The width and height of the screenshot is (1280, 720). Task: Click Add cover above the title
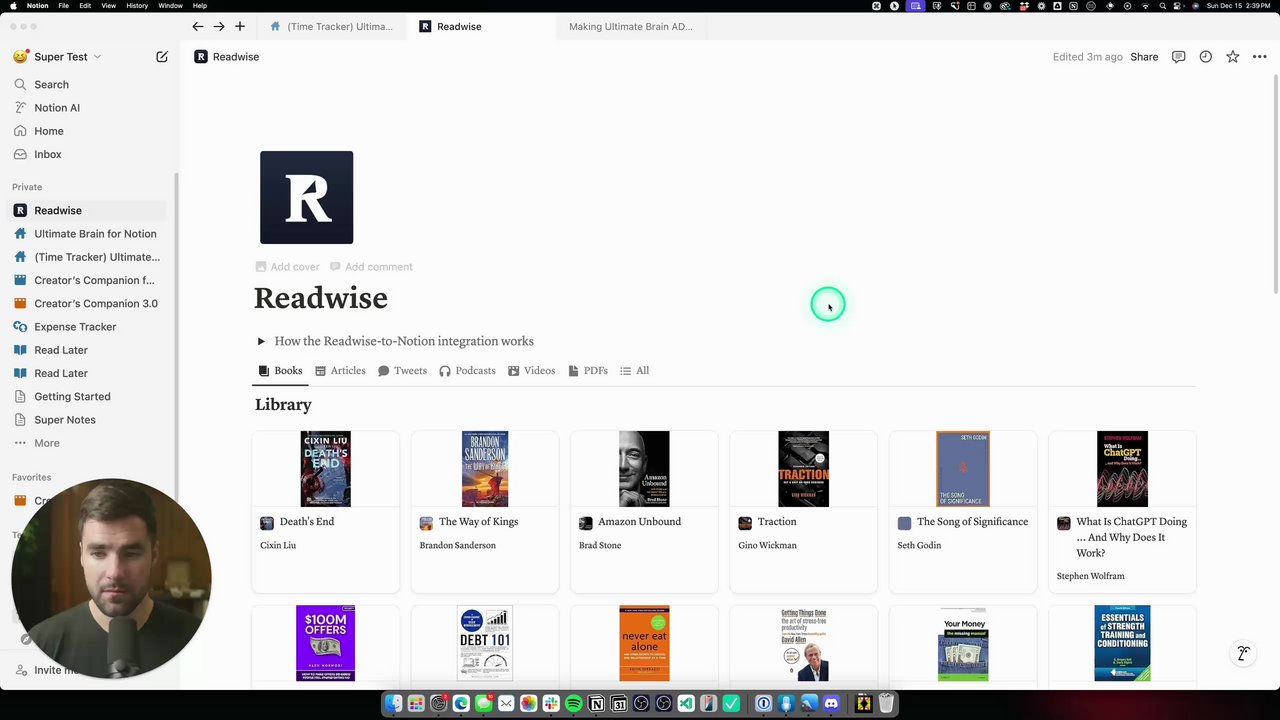coord(287,267)
